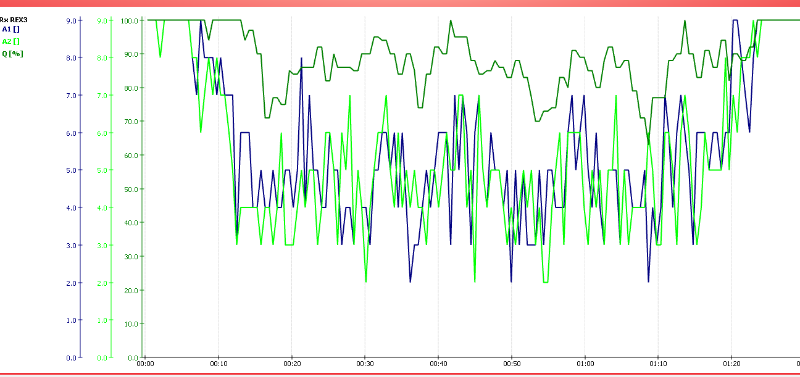Click the 2.0 tick on green A2 axis
The width and height of the screenshot is (800, 377).
click(x=102, y=283)
